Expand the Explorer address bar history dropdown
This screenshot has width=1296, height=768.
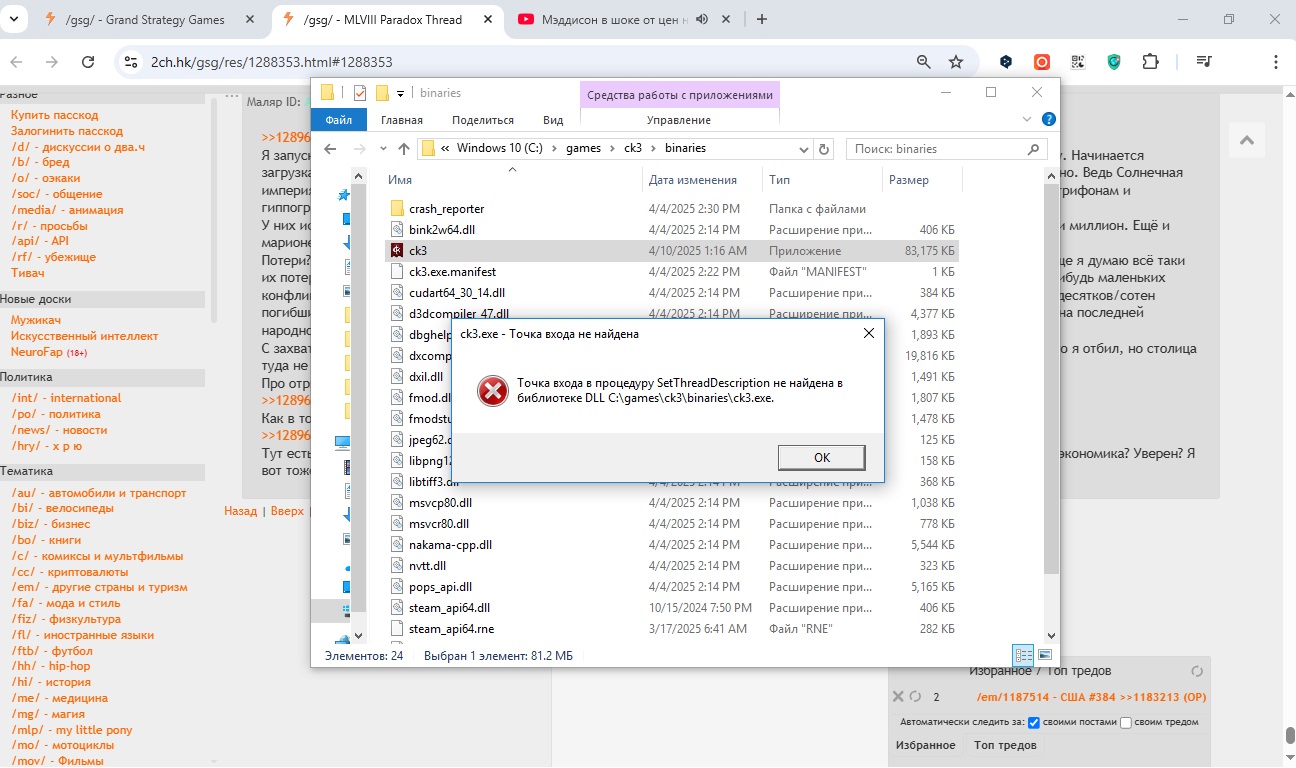click(803, 149)
